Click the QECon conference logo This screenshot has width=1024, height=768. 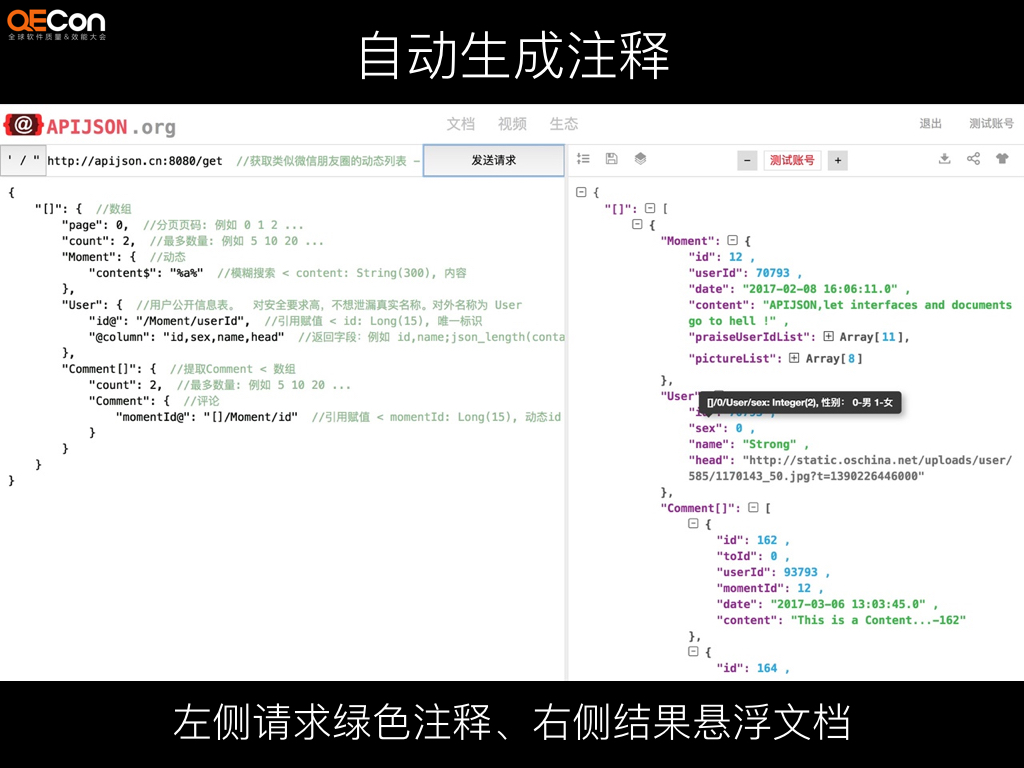point(58,22)
